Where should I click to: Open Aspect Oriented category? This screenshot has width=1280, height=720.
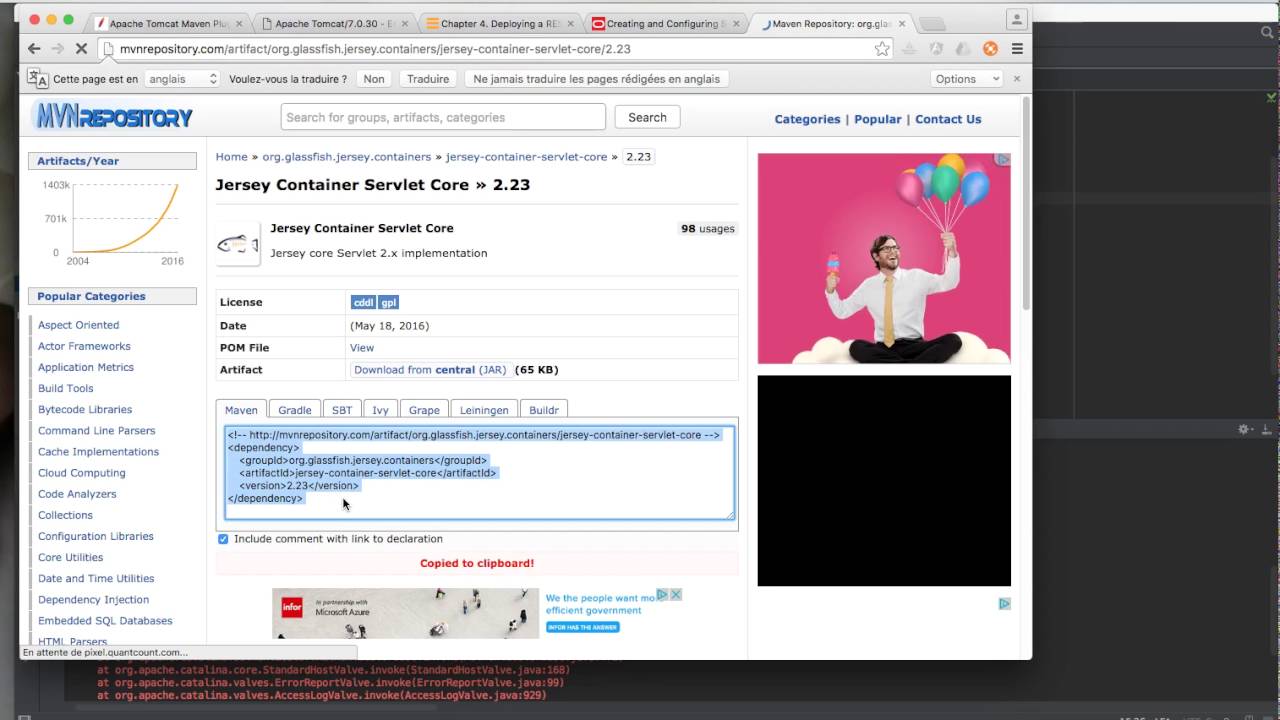78,325
